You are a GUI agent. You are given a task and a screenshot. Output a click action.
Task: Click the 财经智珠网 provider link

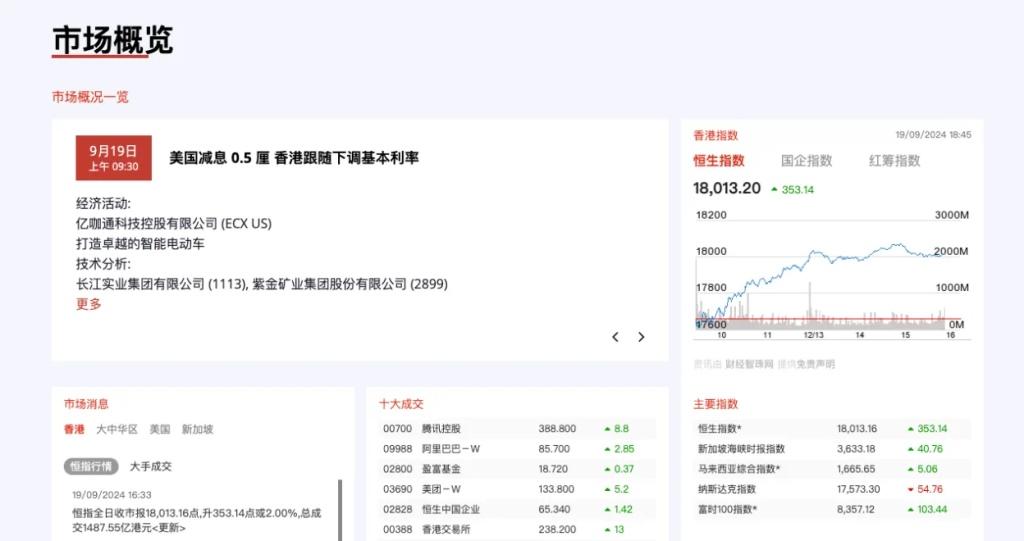click(x=749, y=364)
